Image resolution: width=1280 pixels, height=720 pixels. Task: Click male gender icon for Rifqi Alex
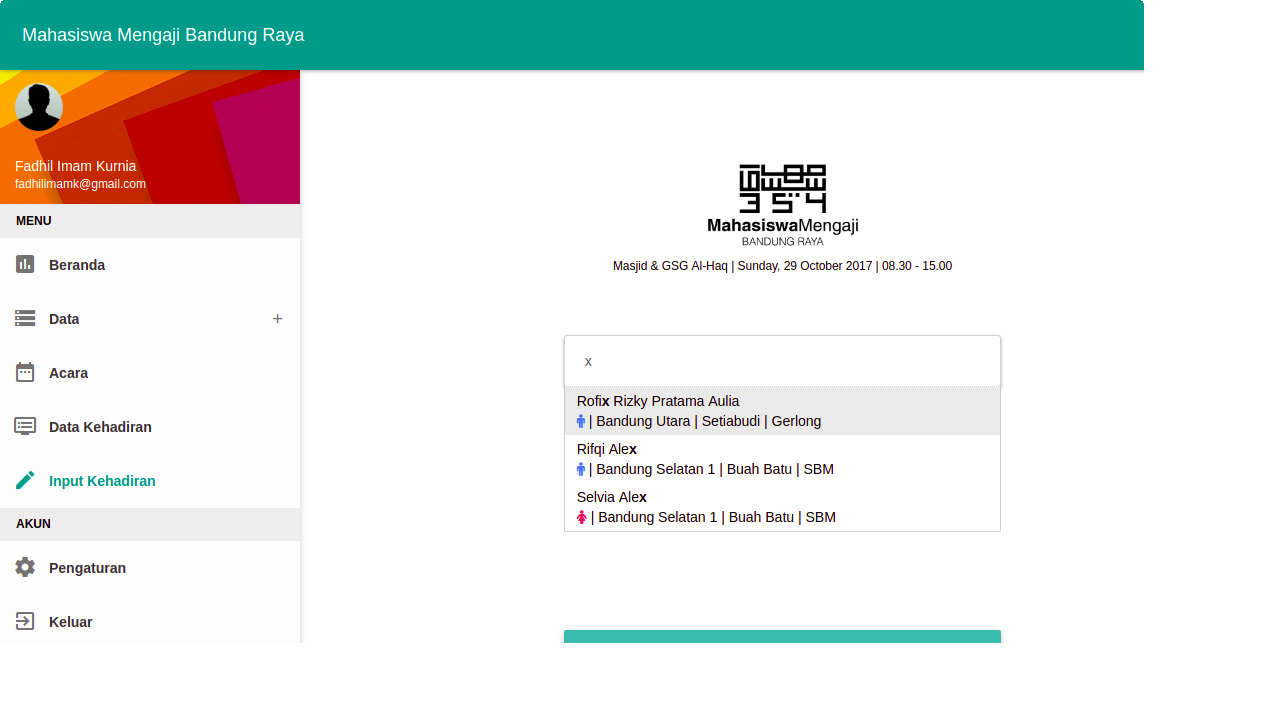pos(581,469)
